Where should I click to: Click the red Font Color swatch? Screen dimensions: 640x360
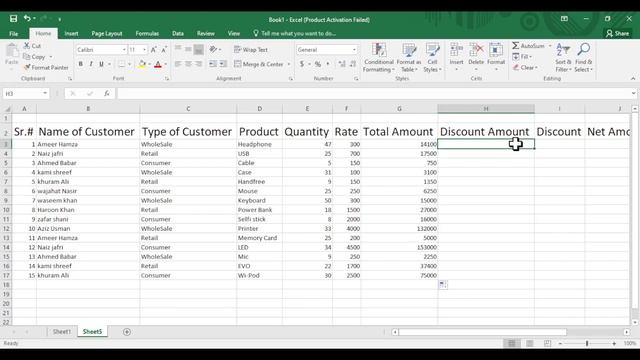click(x=158, y=64)
